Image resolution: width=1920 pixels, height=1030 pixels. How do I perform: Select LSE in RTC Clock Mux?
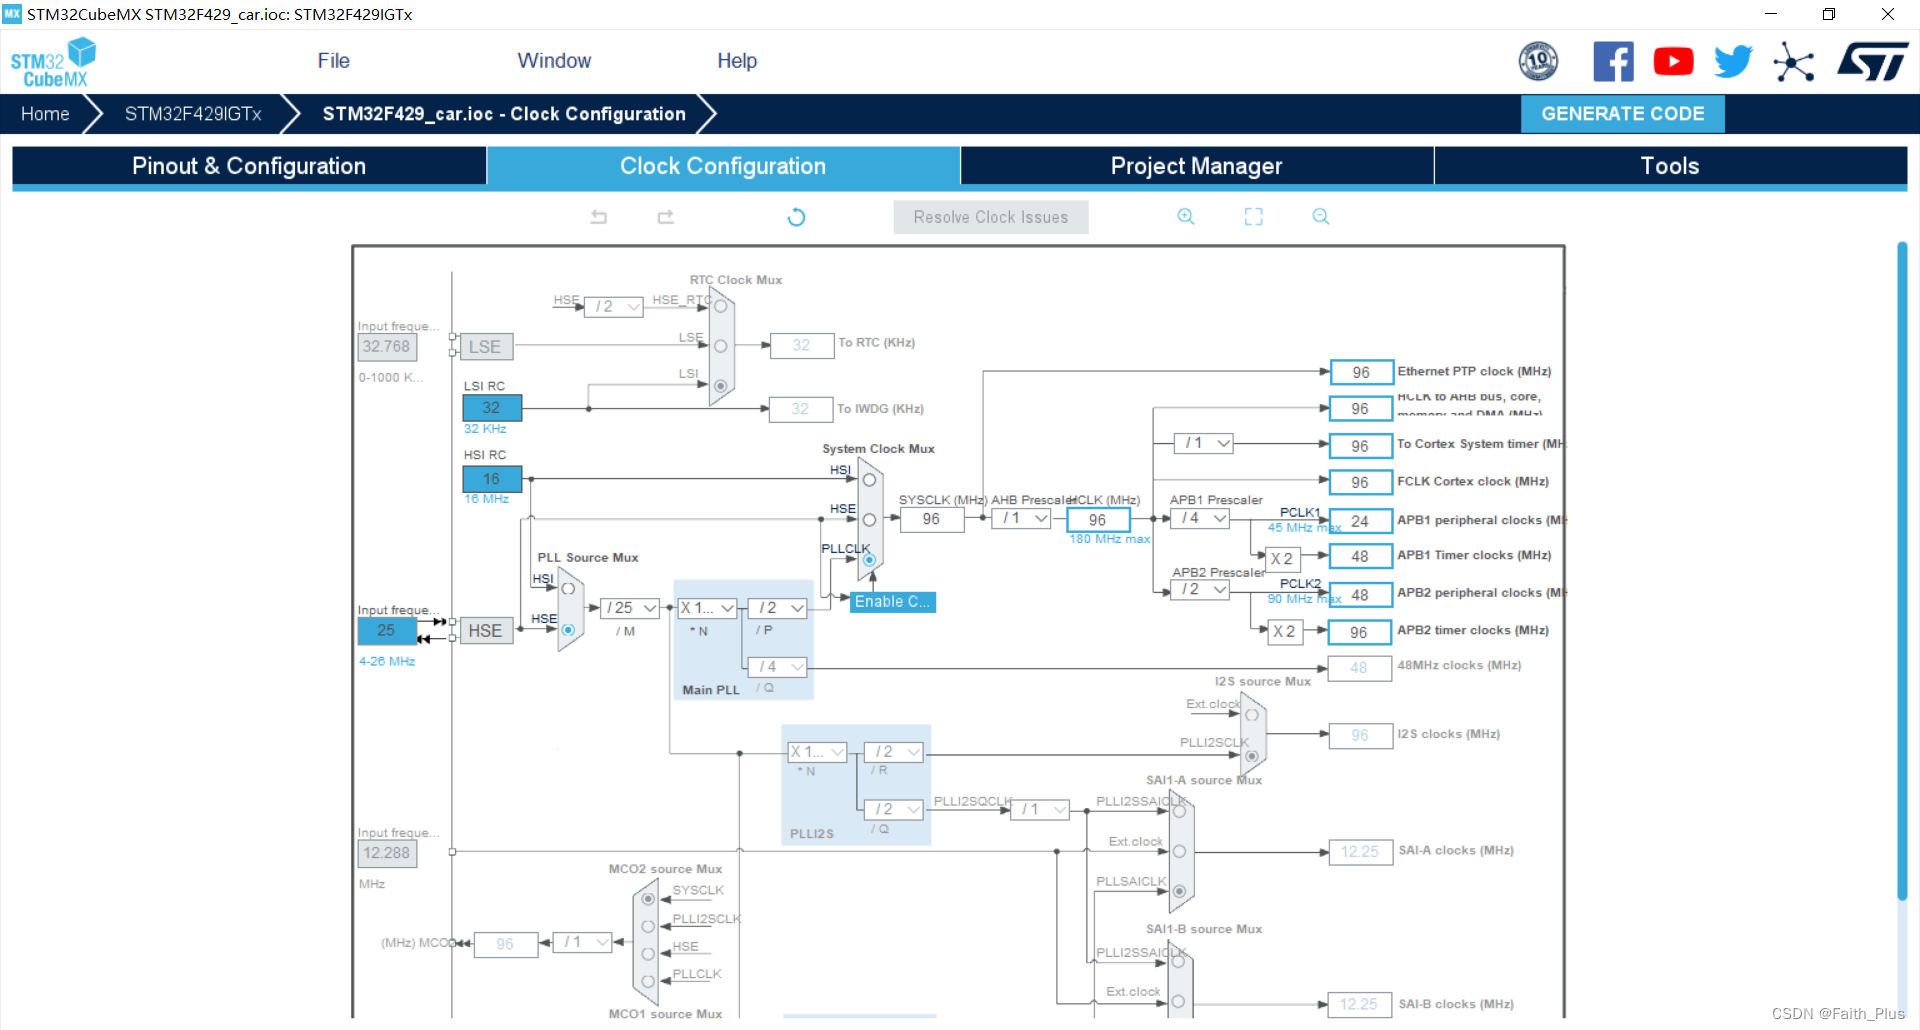(x=720, y=346)
